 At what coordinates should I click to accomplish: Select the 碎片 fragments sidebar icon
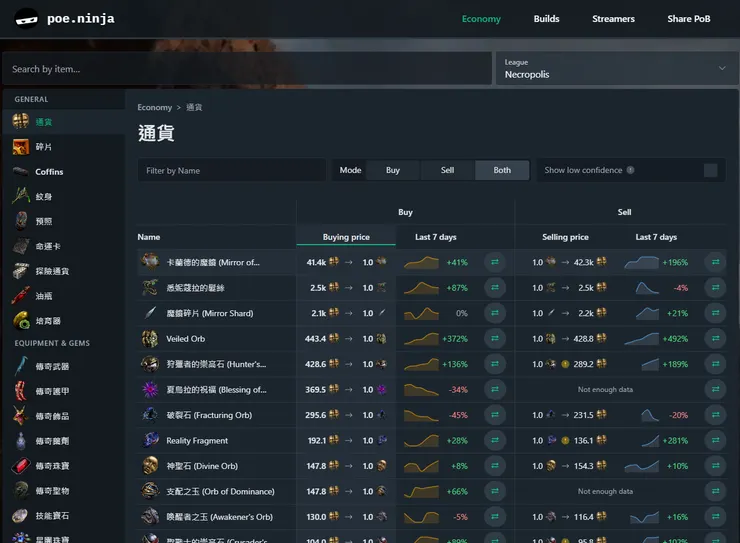tap(20, 147)
